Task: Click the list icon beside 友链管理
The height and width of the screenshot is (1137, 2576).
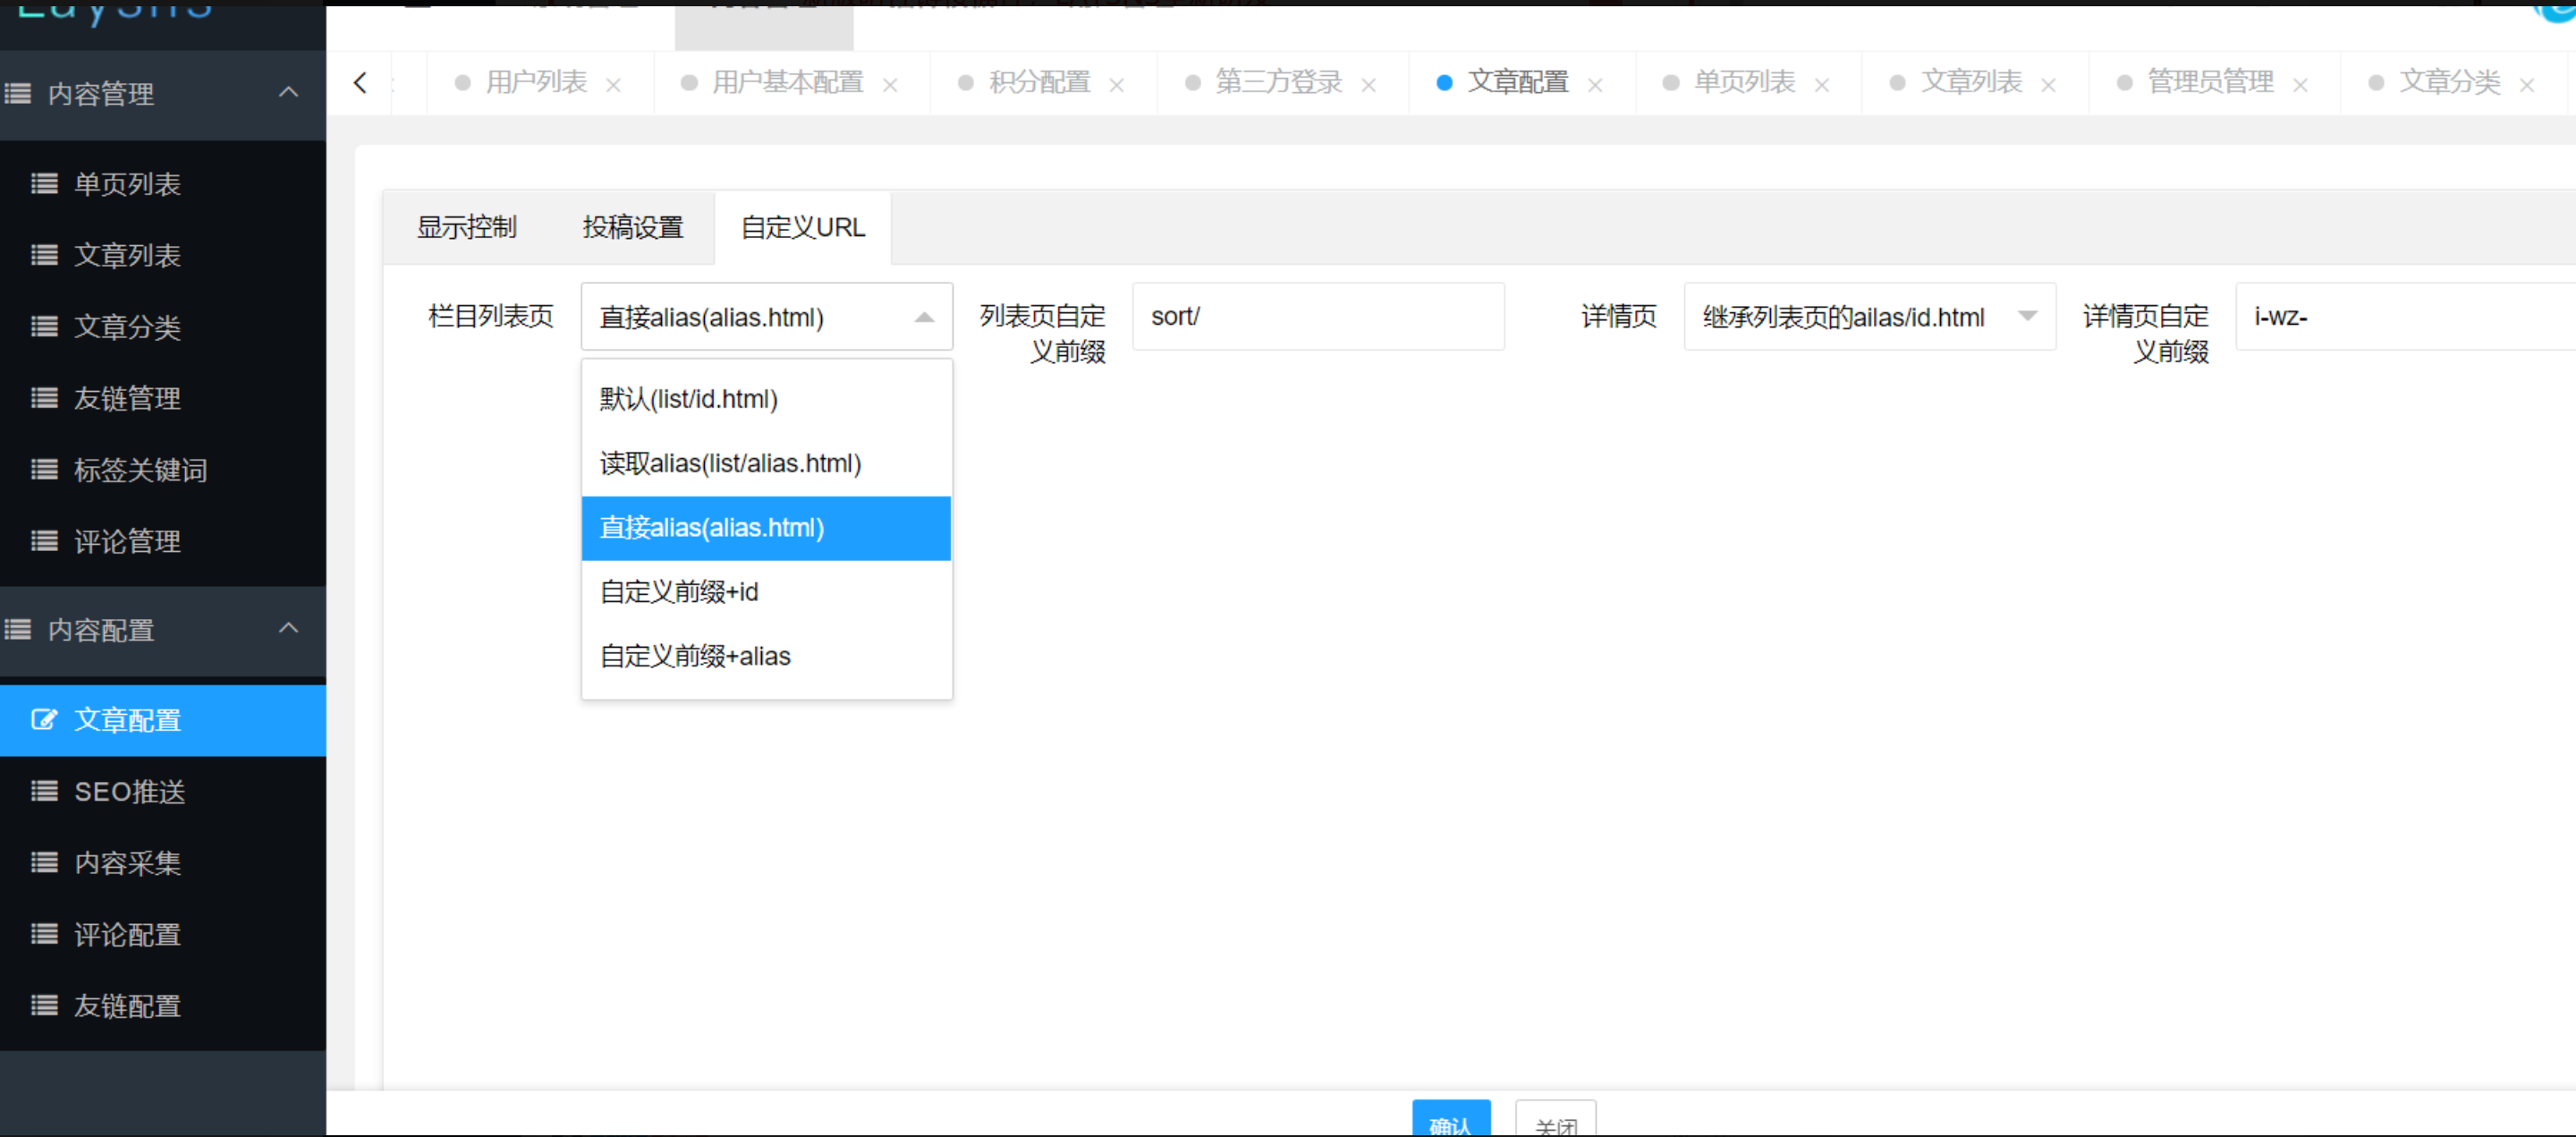Action: click(44, 398)
